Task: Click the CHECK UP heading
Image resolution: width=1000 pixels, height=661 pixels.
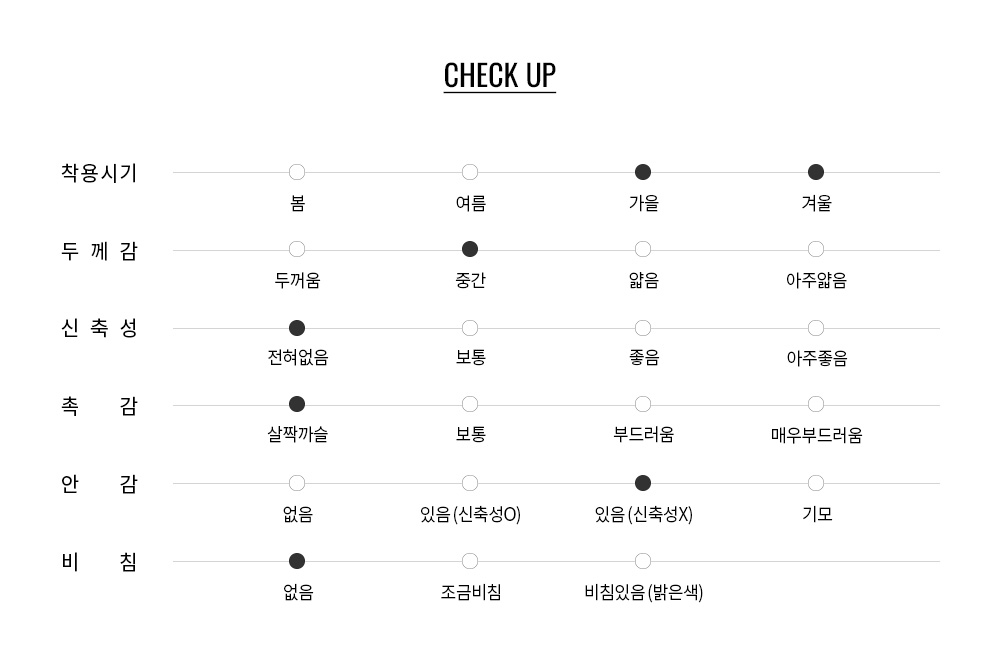Action: [499, 76]
